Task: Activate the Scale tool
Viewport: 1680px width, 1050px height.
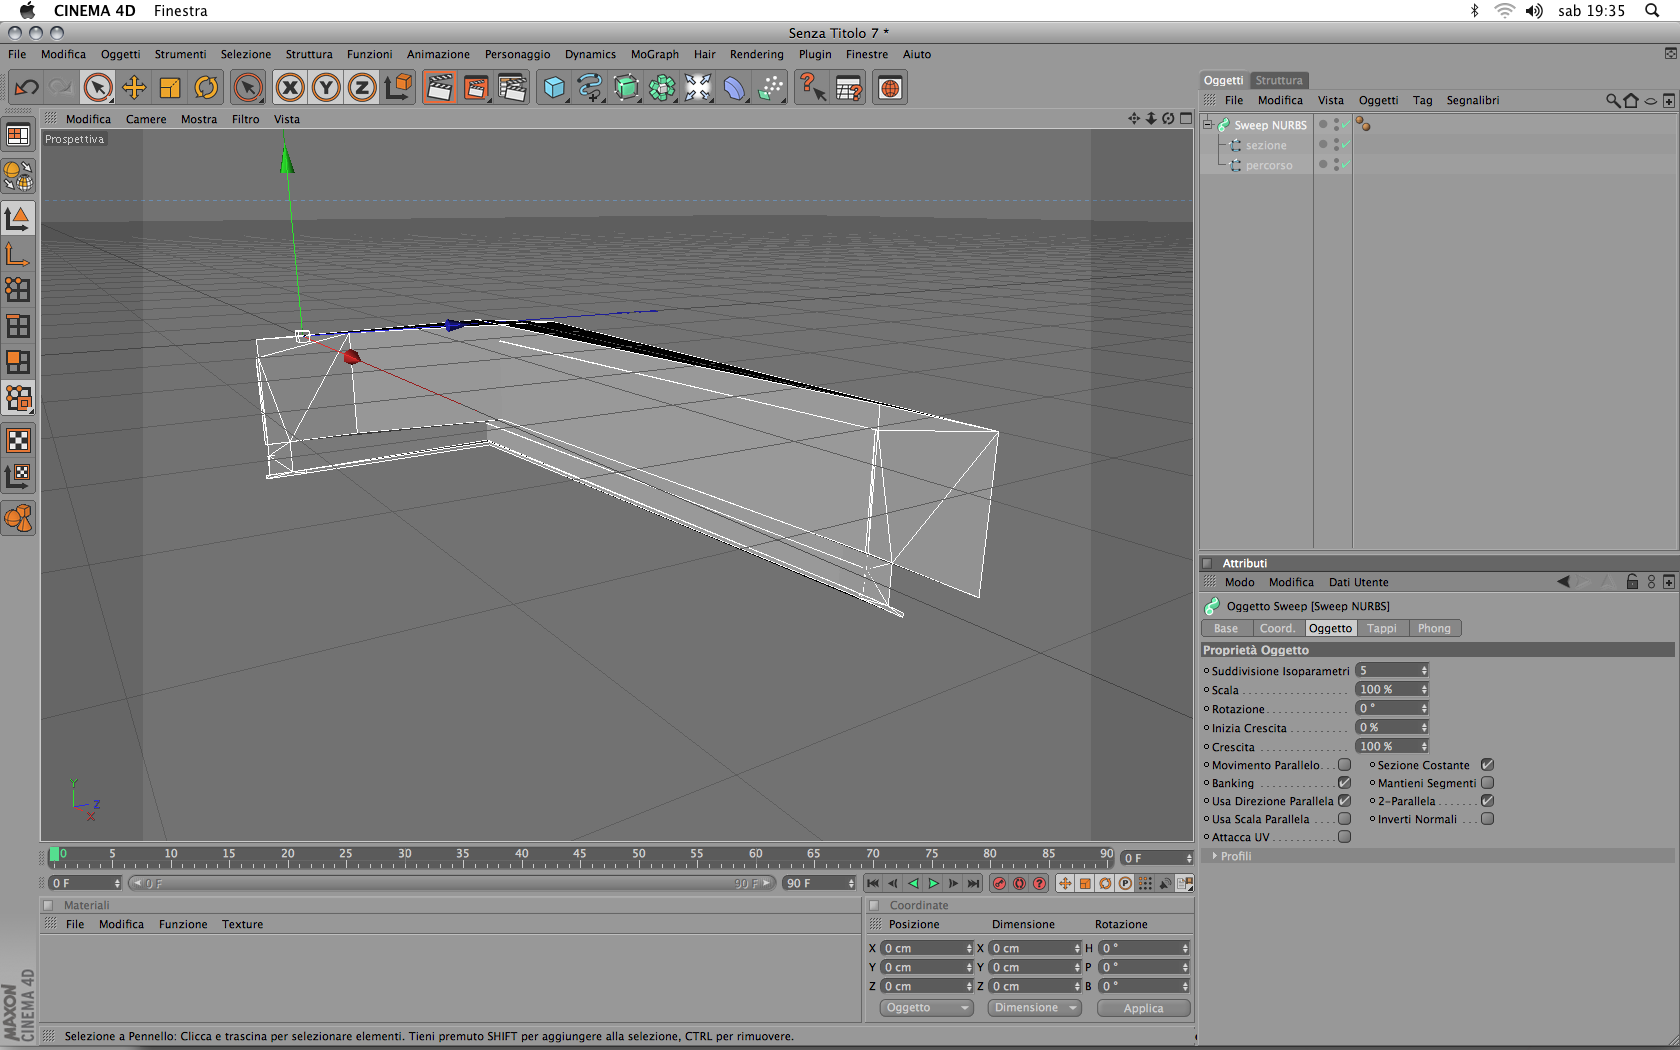Action: [x=170, y=88]
